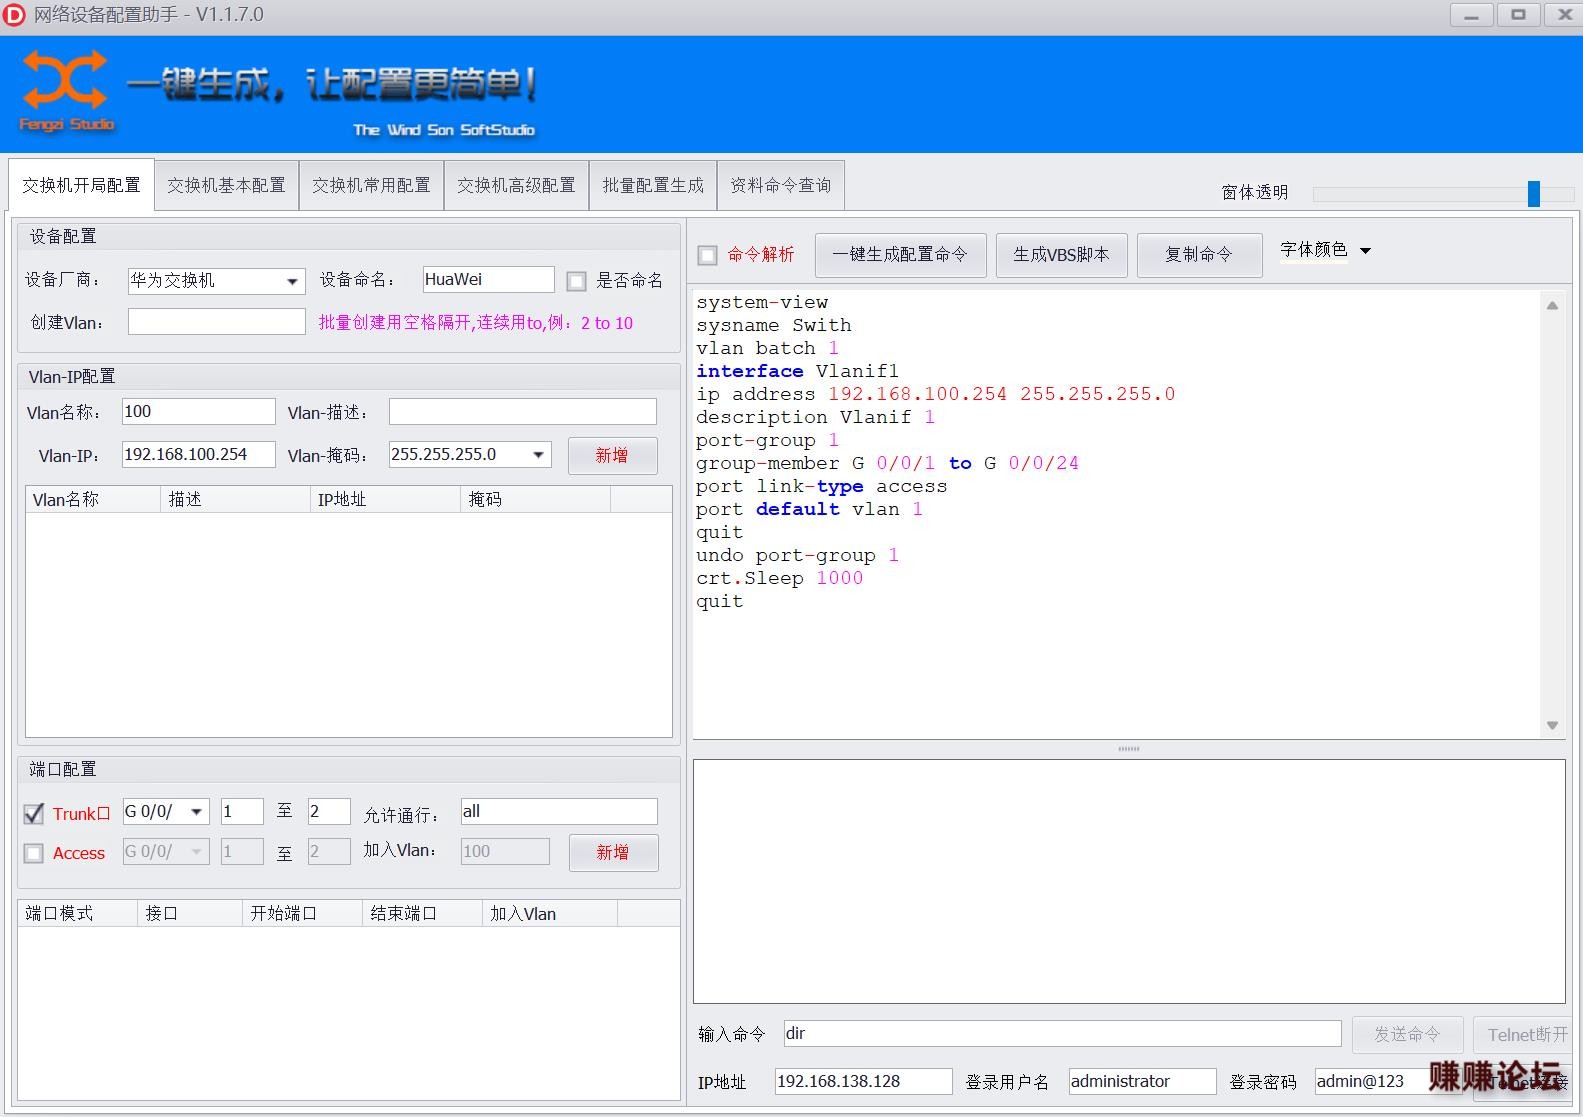The image size is (1583, 1117).
Task: Expand the Vlan-掩码 subnet mask dropdown
Action: [538, 455]
